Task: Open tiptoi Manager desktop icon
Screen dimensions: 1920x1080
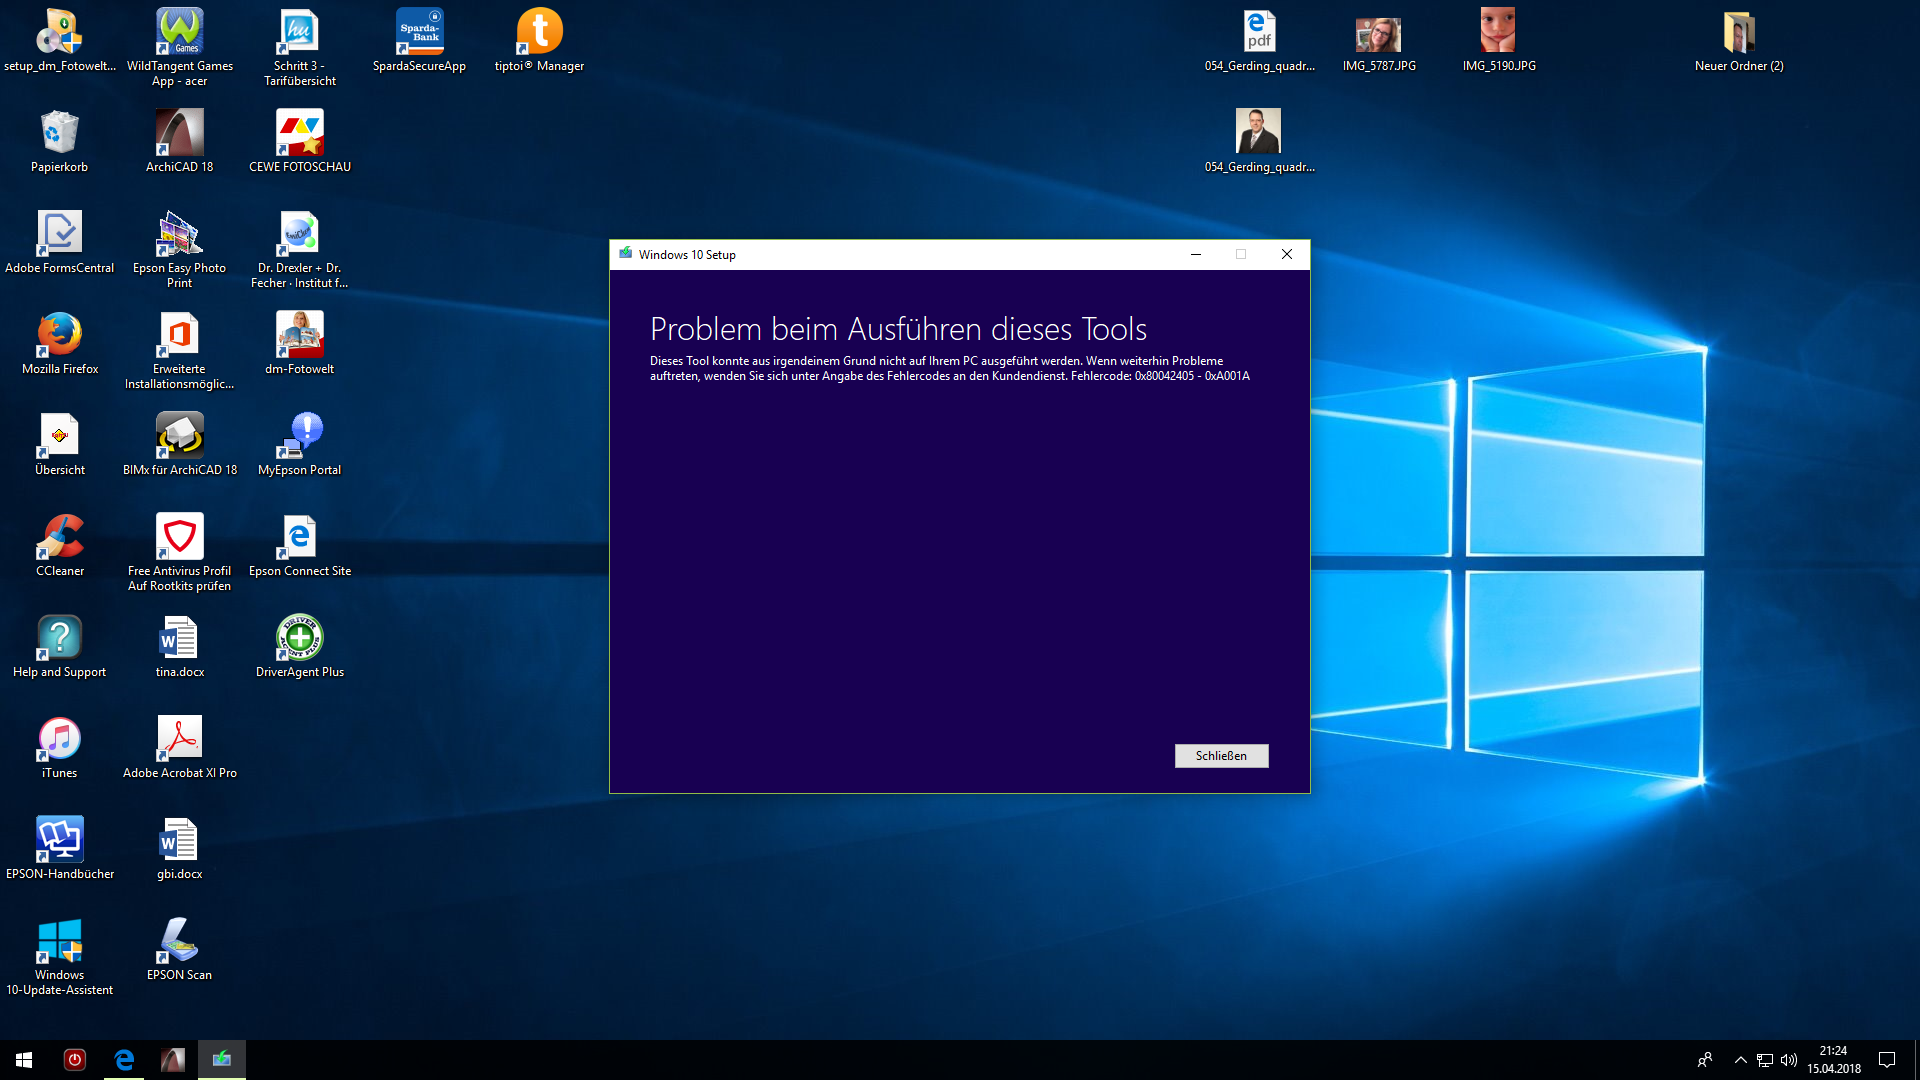Action: point(539,42)
